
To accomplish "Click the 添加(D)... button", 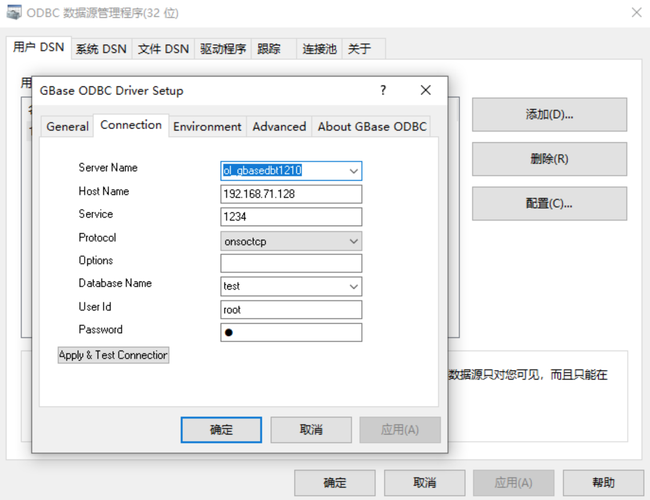I will click(549, 114).
